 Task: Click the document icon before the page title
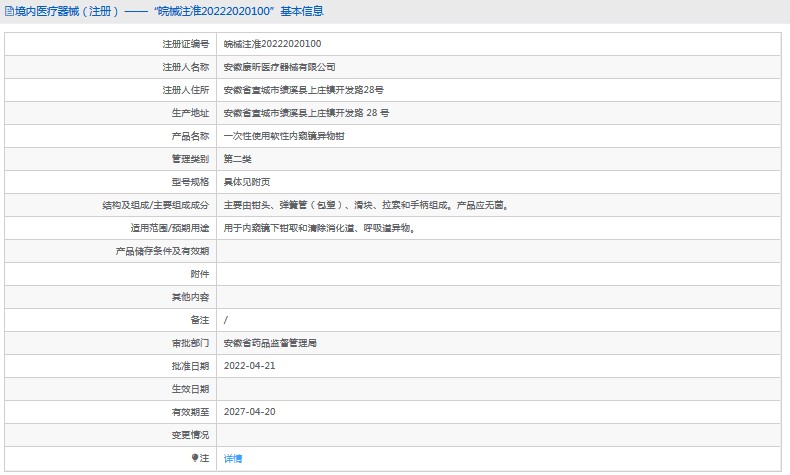(x=9, y=11)
